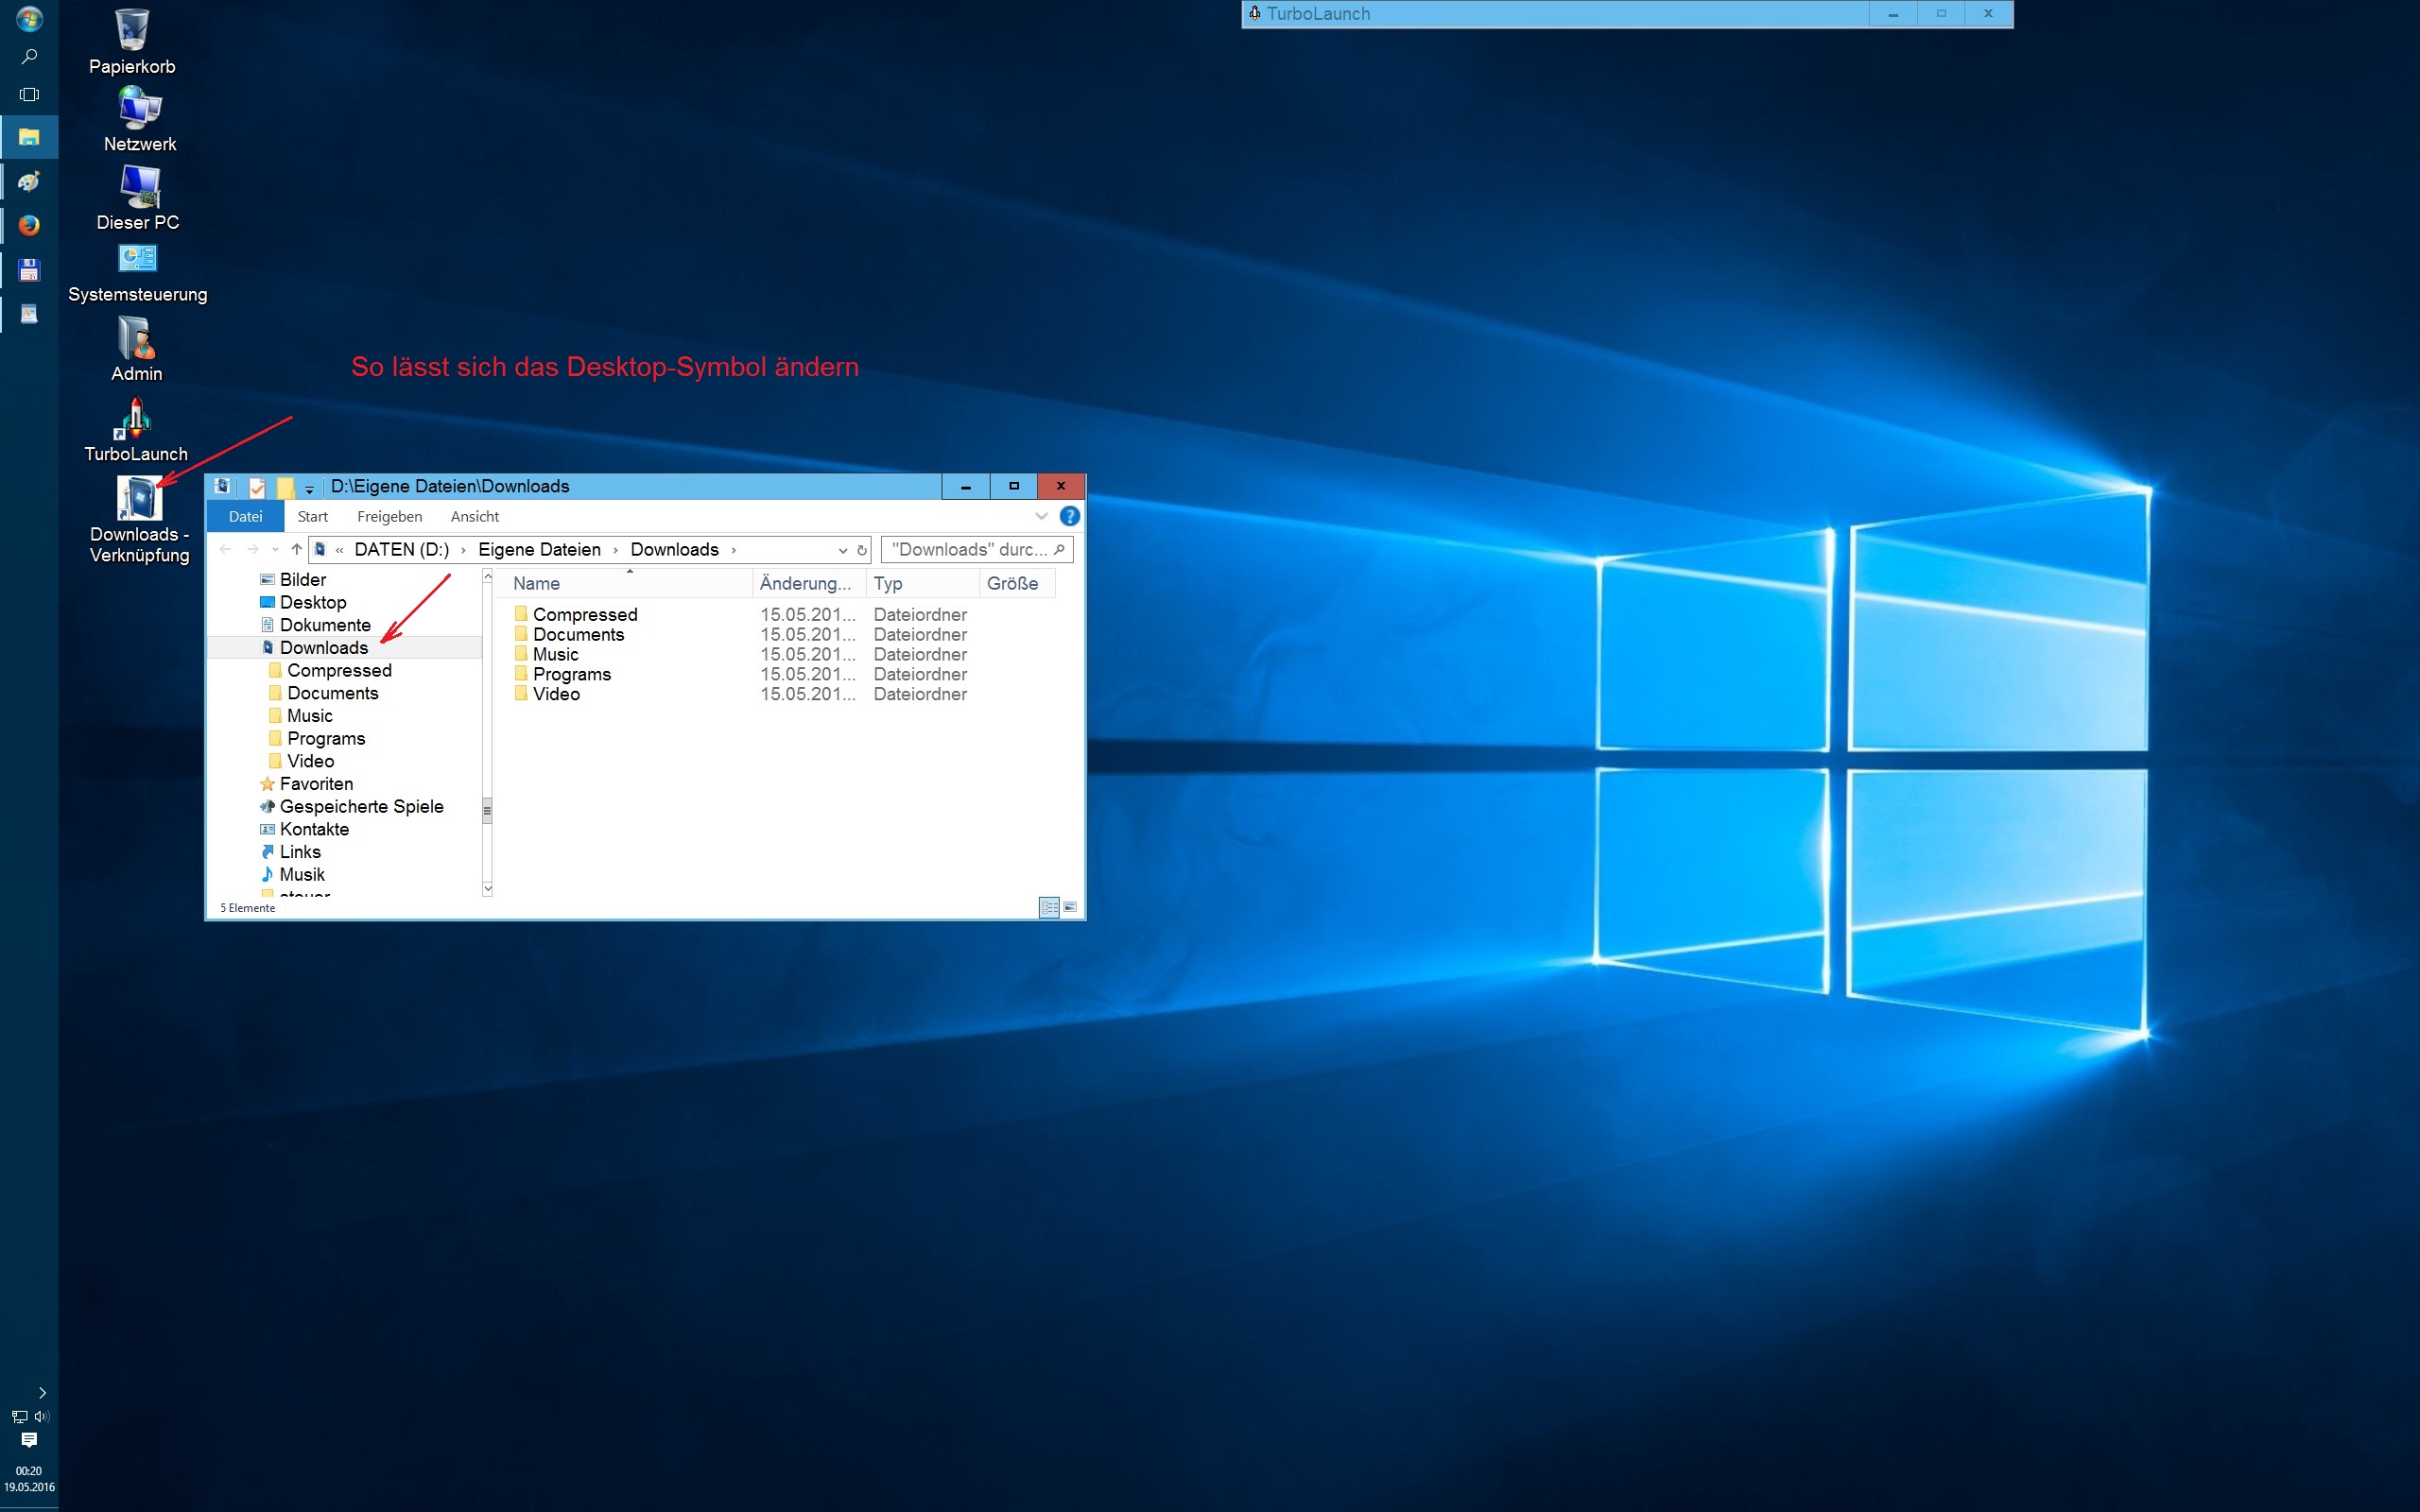2420x1512 pixels.
Task: Open the quick access toolbar customize dropdown
Action: 309,489
